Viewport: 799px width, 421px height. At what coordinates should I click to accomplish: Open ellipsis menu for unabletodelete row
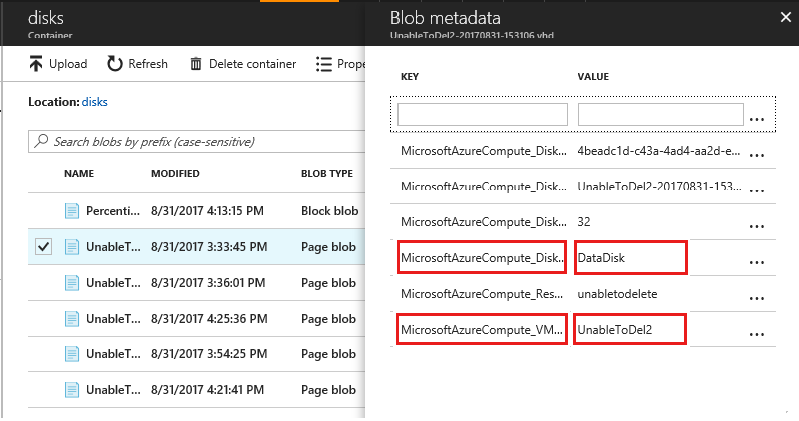757,295
